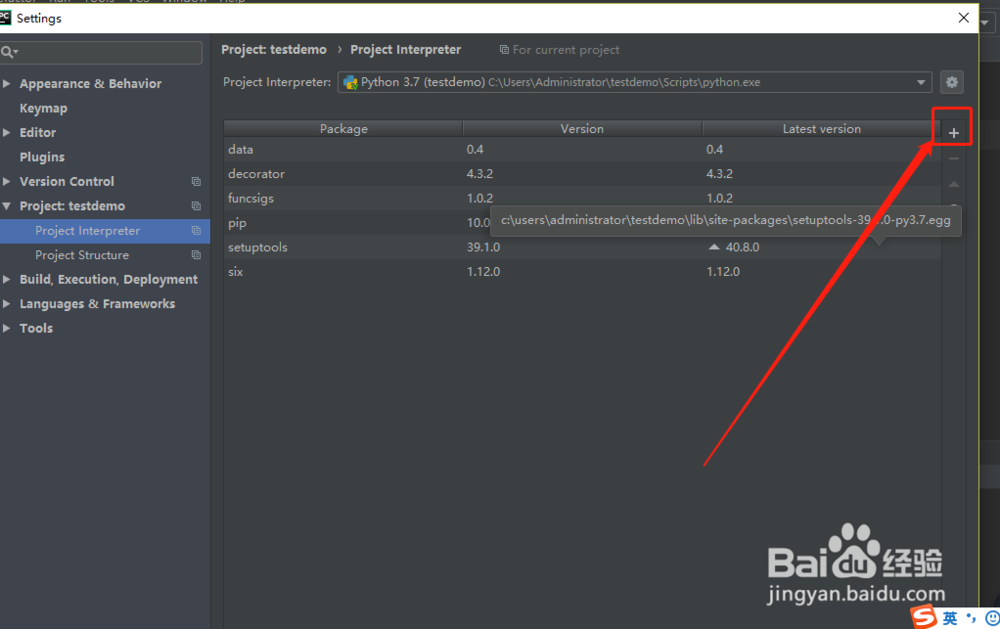Viewport: 1000px width, 629px height.
Task: Sort by Version column header
Action: coord(582,128)
